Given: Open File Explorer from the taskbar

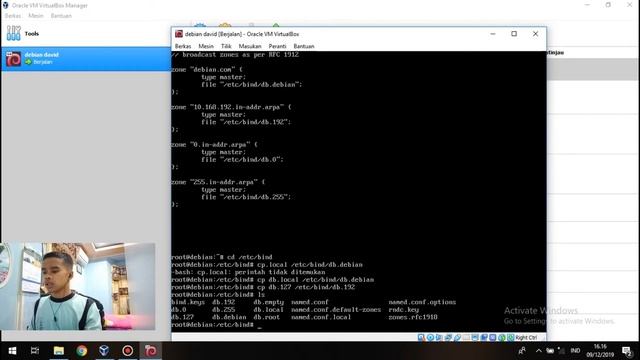Looking at the screenshot, I should tap(59, 351).
